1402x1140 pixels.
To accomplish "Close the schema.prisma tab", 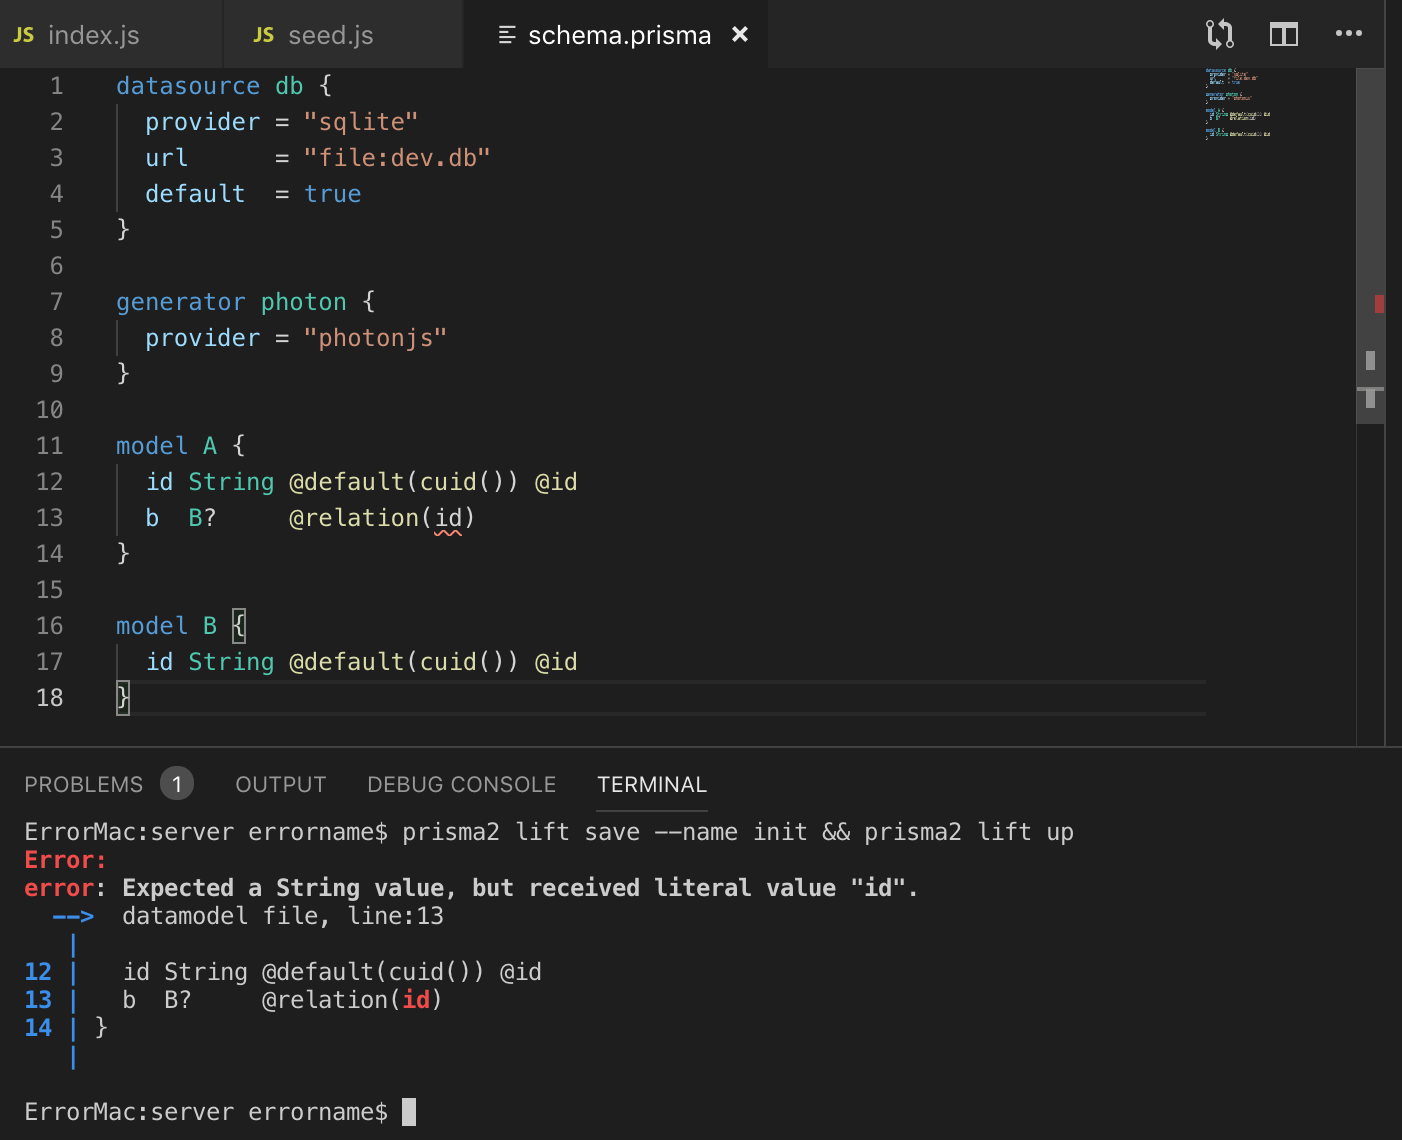I will click(x=739, y=34).
